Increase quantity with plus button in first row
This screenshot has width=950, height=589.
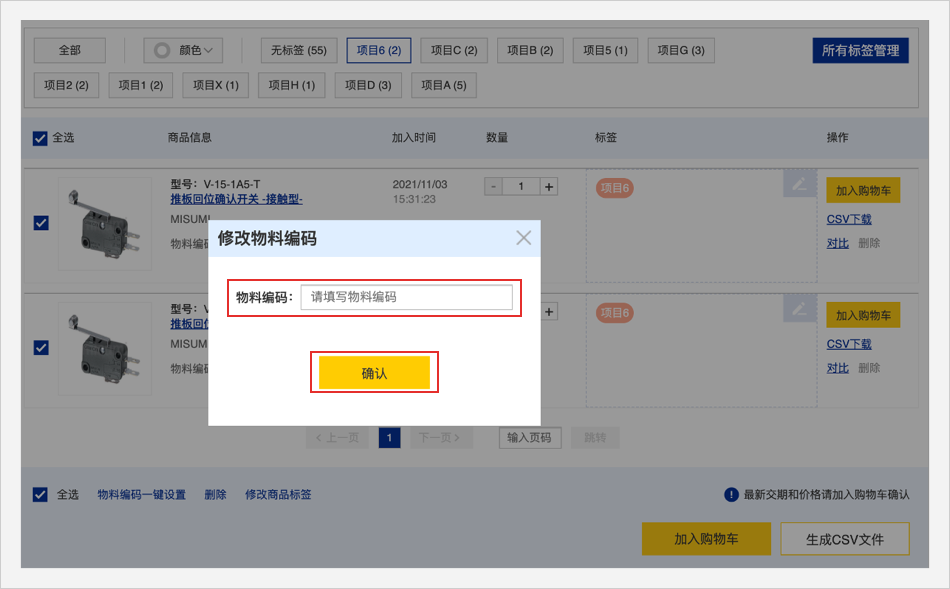(x=549, y=187)
